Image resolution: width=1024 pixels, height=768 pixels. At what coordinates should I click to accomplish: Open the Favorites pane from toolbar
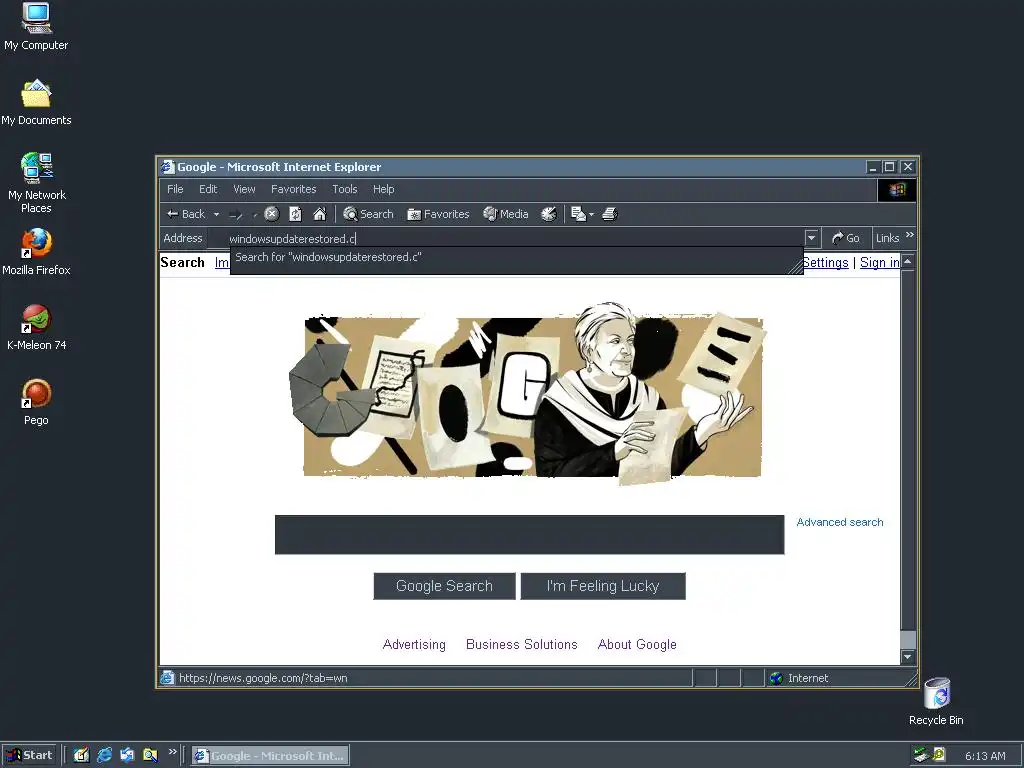point(438,214)
